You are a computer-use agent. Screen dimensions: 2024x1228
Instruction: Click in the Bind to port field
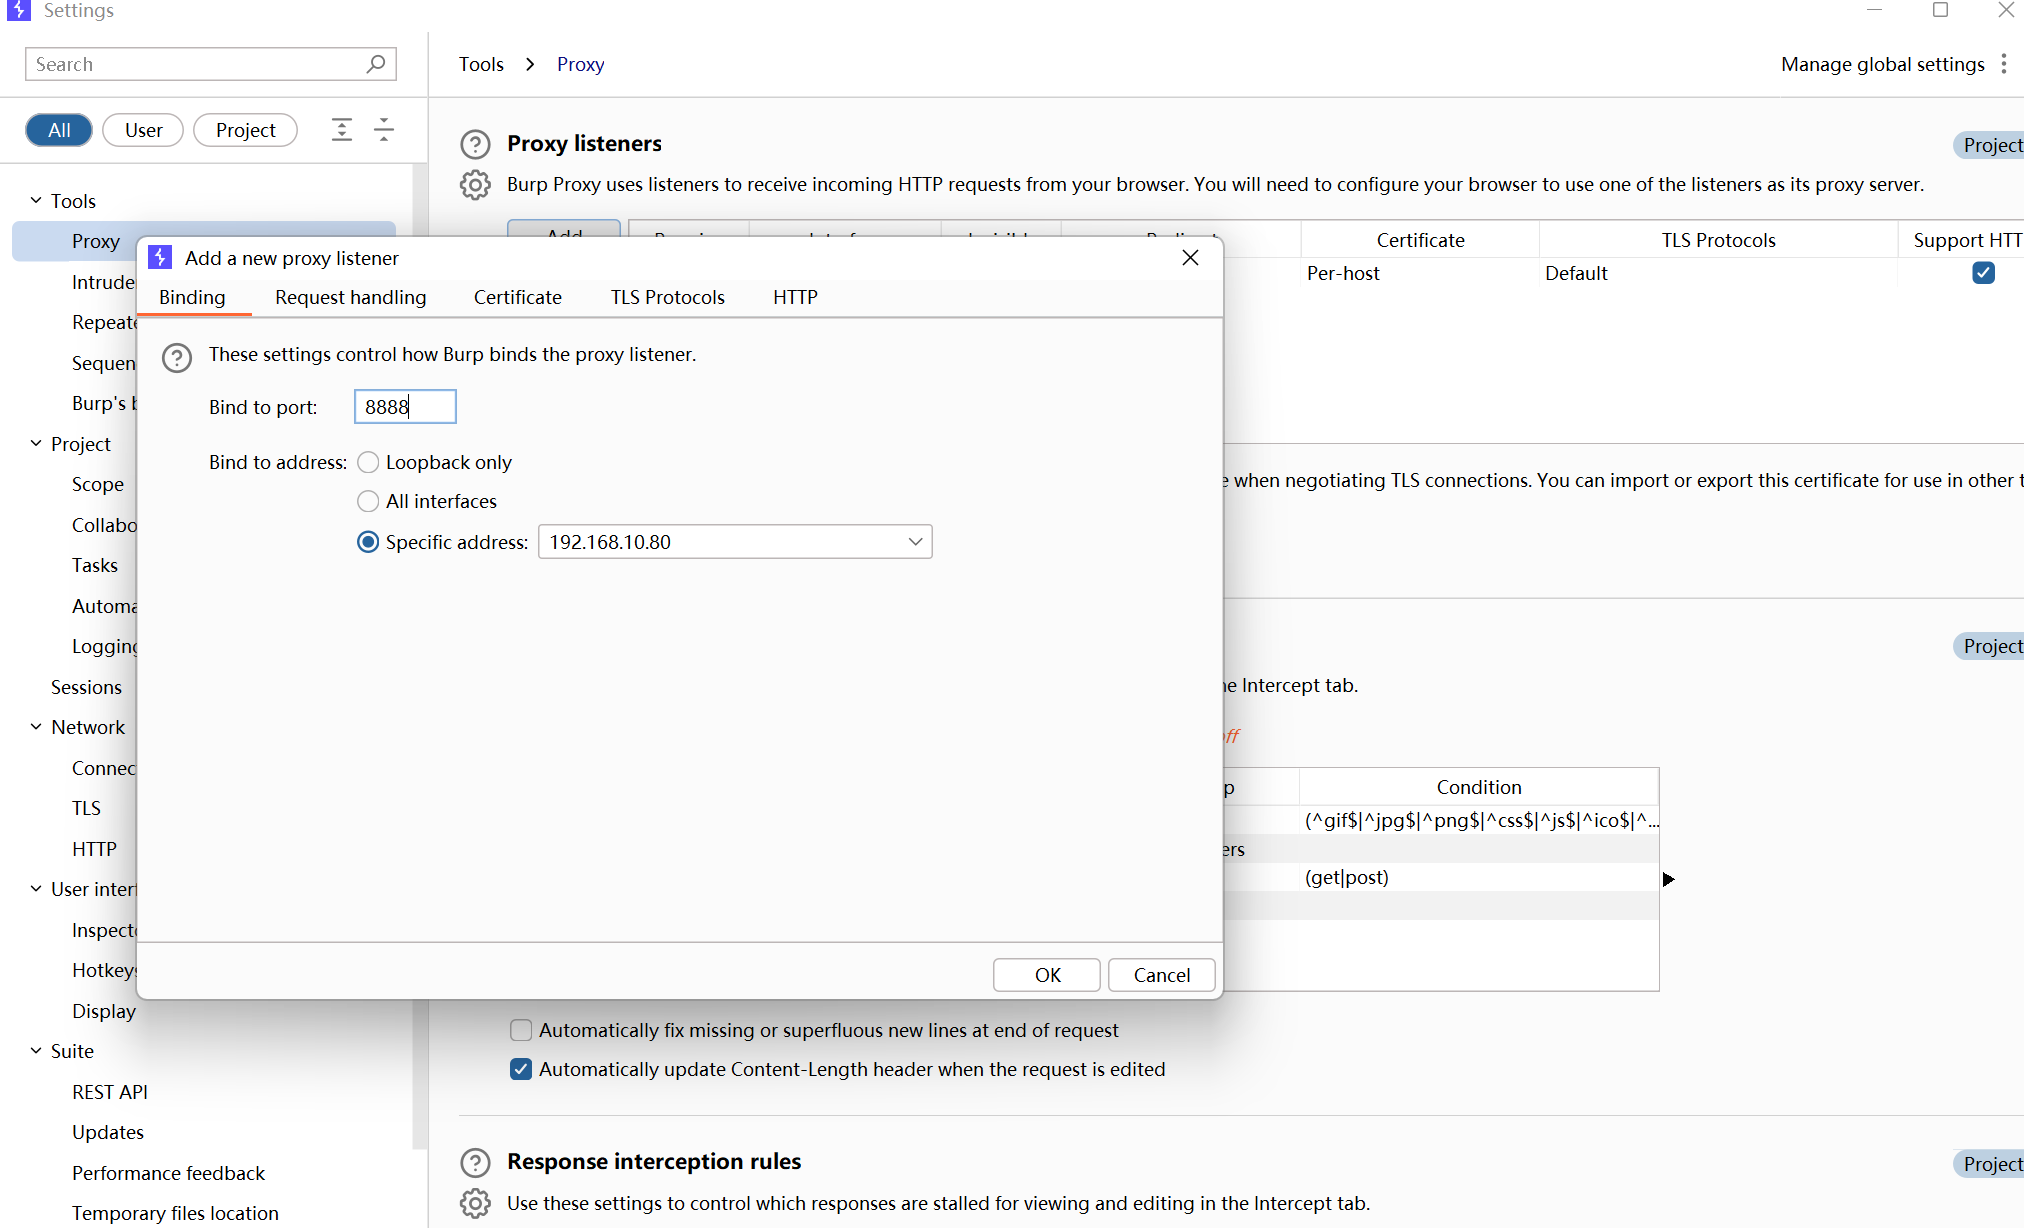click(405, 407)
